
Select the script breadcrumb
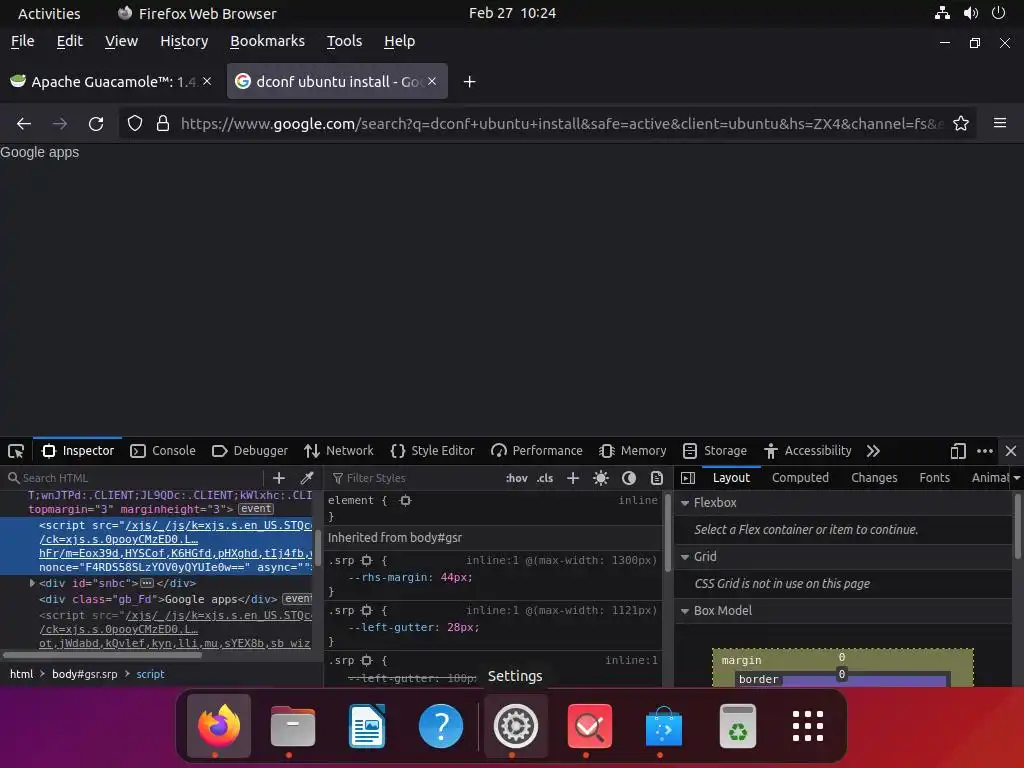[150, 674]
